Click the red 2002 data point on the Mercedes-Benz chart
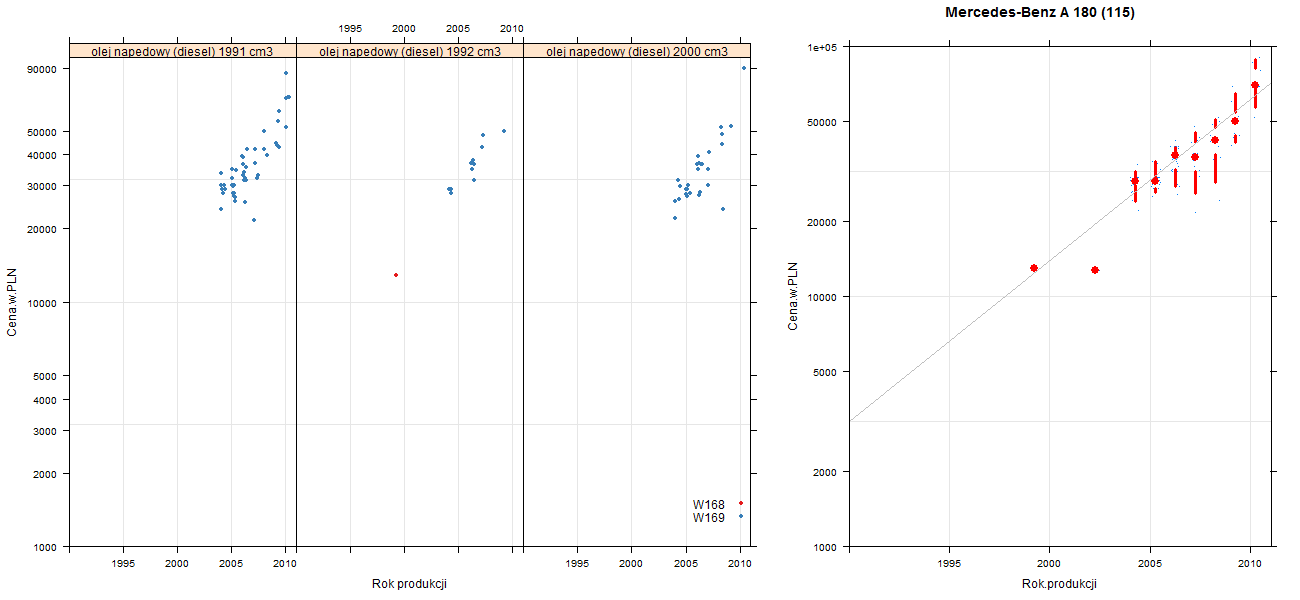1300x600 pixels. 1095,270
